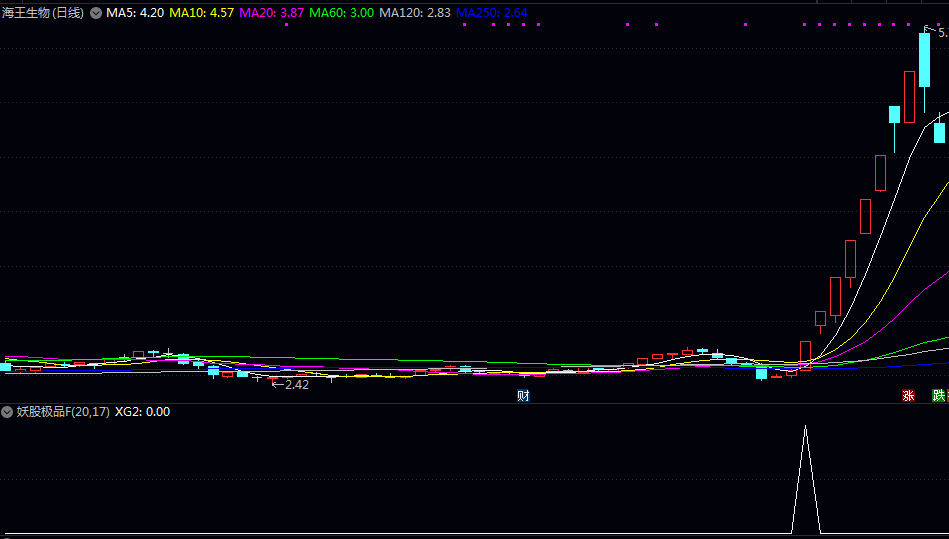Viewport: 949px width, 539px height.
Task: Select the MA120 legend label
Action: (x=414, y=13)
